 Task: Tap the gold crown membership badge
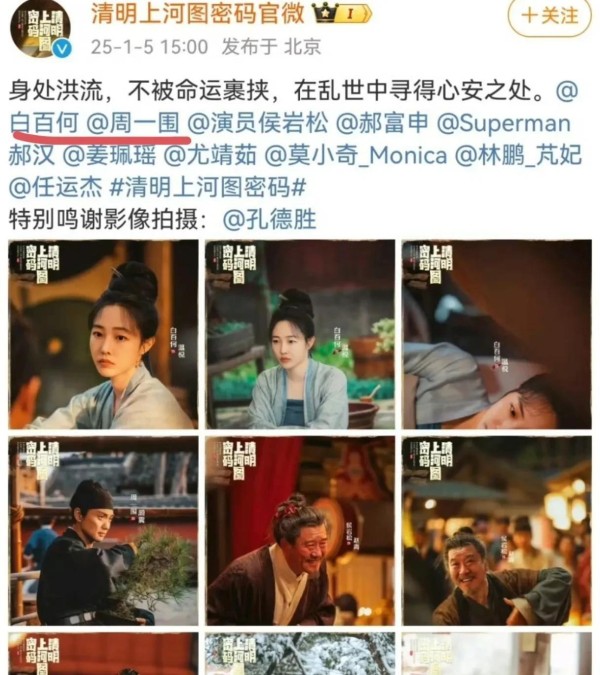pyautogui.click(x=342, y=14)
